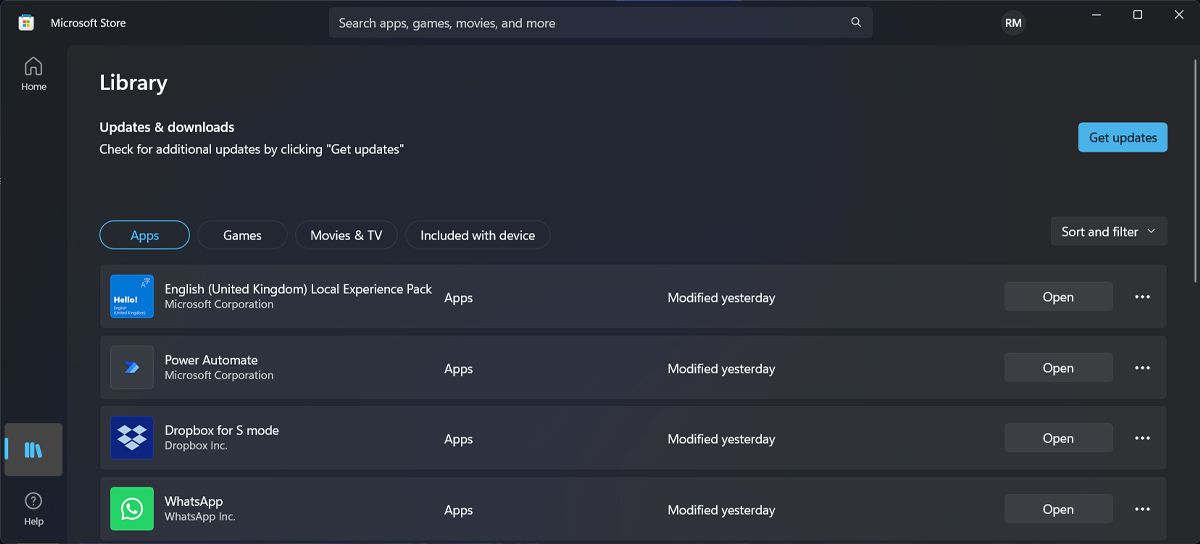Click the Dropbox for S mode icon
Screen dimensions: 1200x544
(x=132, y=438)
